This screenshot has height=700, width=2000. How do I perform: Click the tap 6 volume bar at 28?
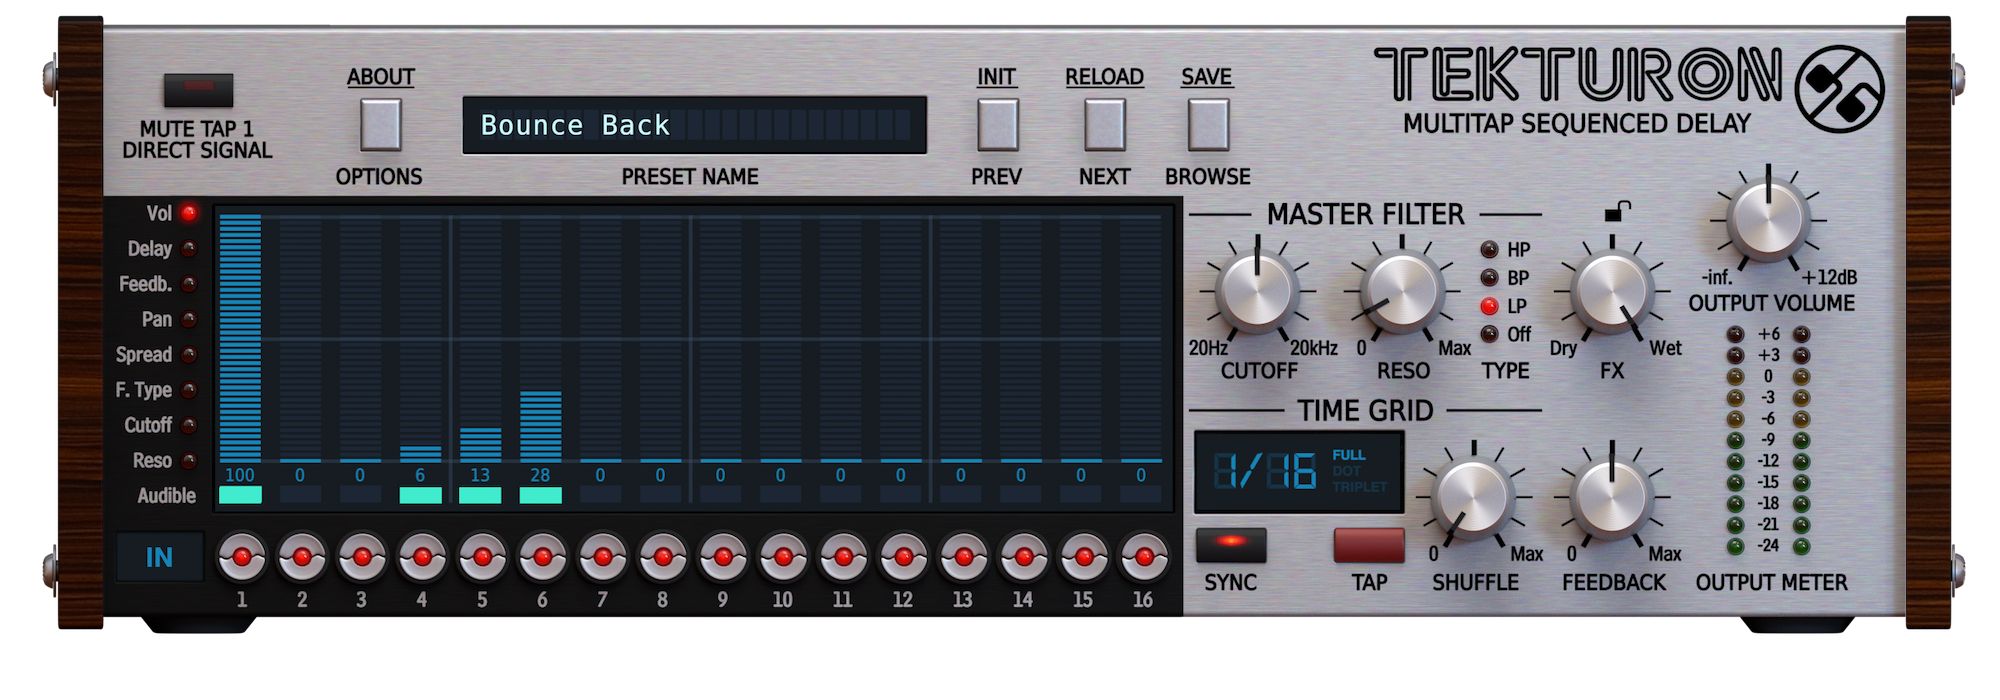click(540, 427)
